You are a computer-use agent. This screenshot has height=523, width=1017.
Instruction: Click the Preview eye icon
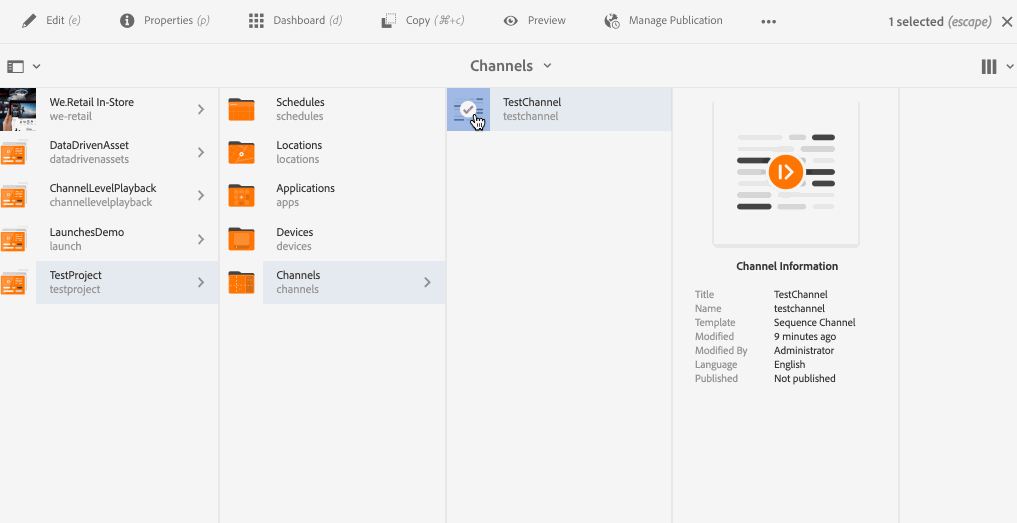(x=511, y=21)
